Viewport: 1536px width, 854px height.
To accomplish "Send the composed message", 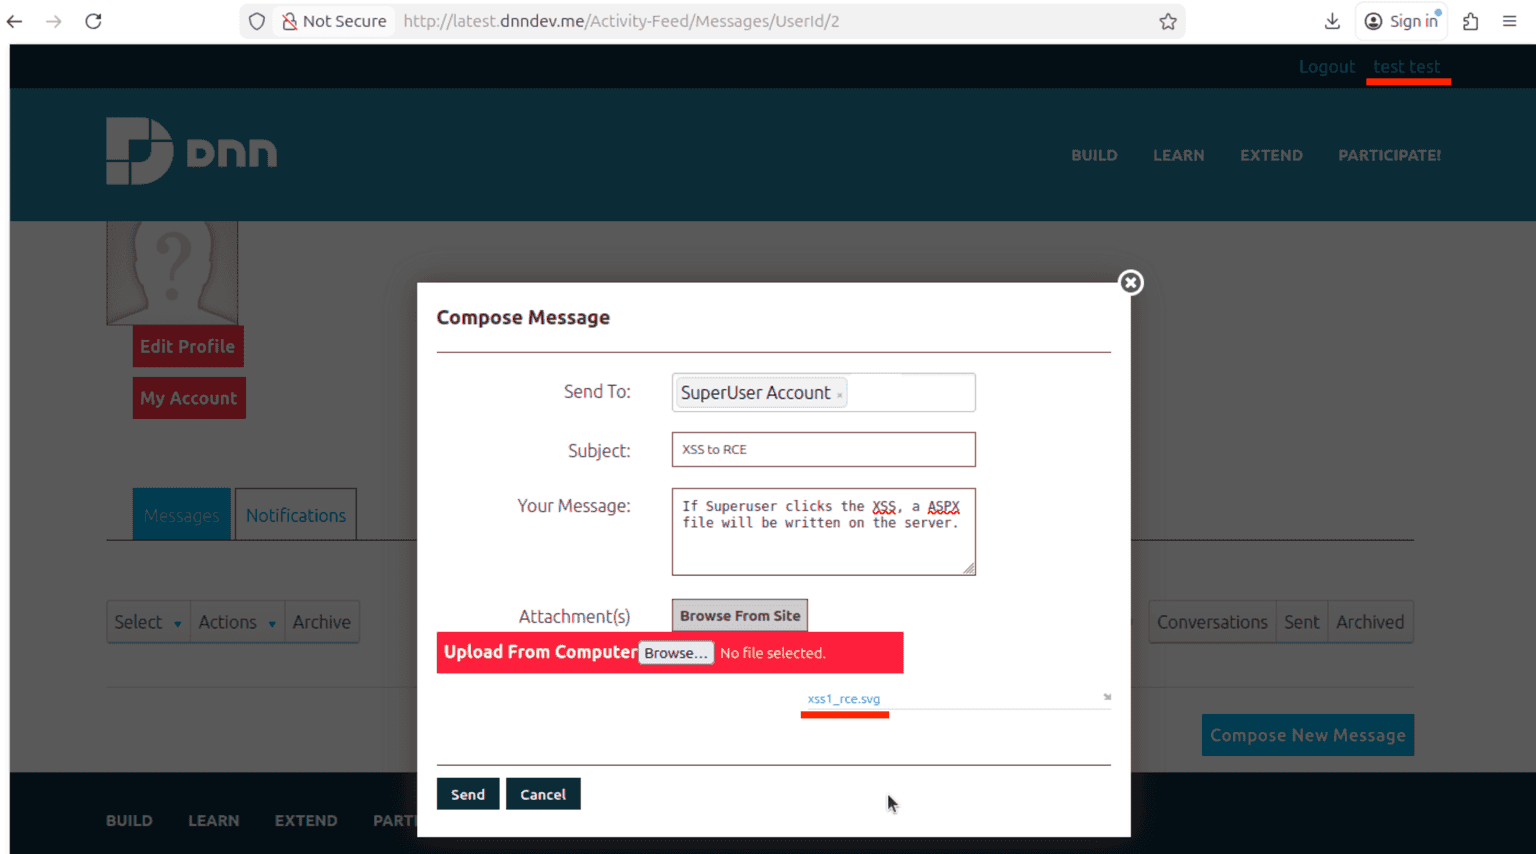I will (467, 794).
